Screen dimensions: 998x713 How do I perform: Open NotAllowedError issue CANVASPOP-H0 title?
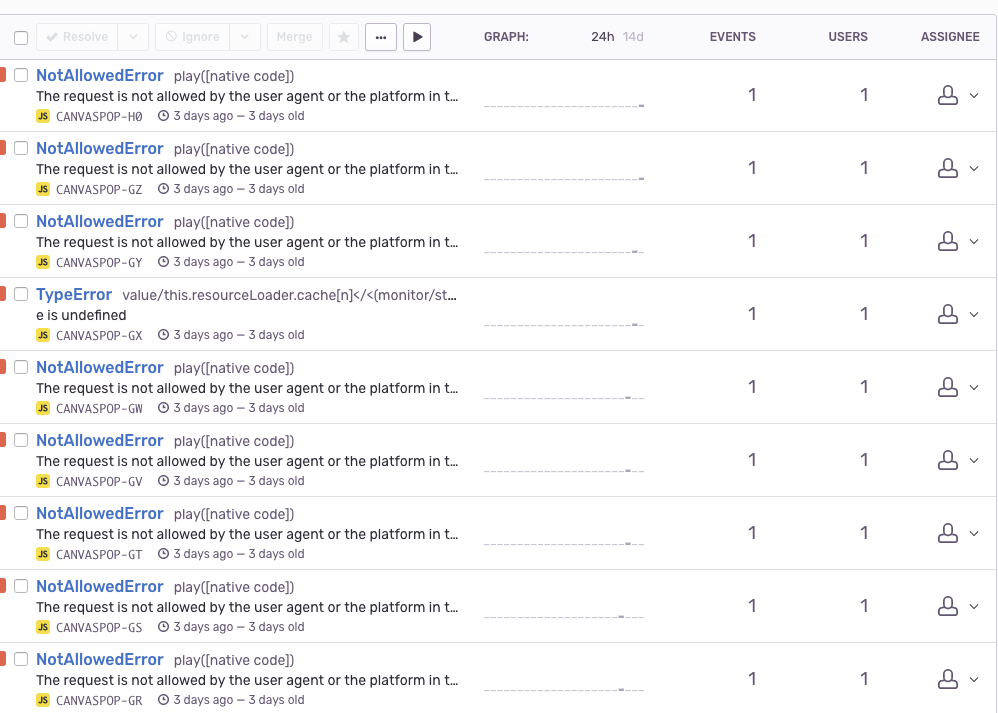[100, 75]
